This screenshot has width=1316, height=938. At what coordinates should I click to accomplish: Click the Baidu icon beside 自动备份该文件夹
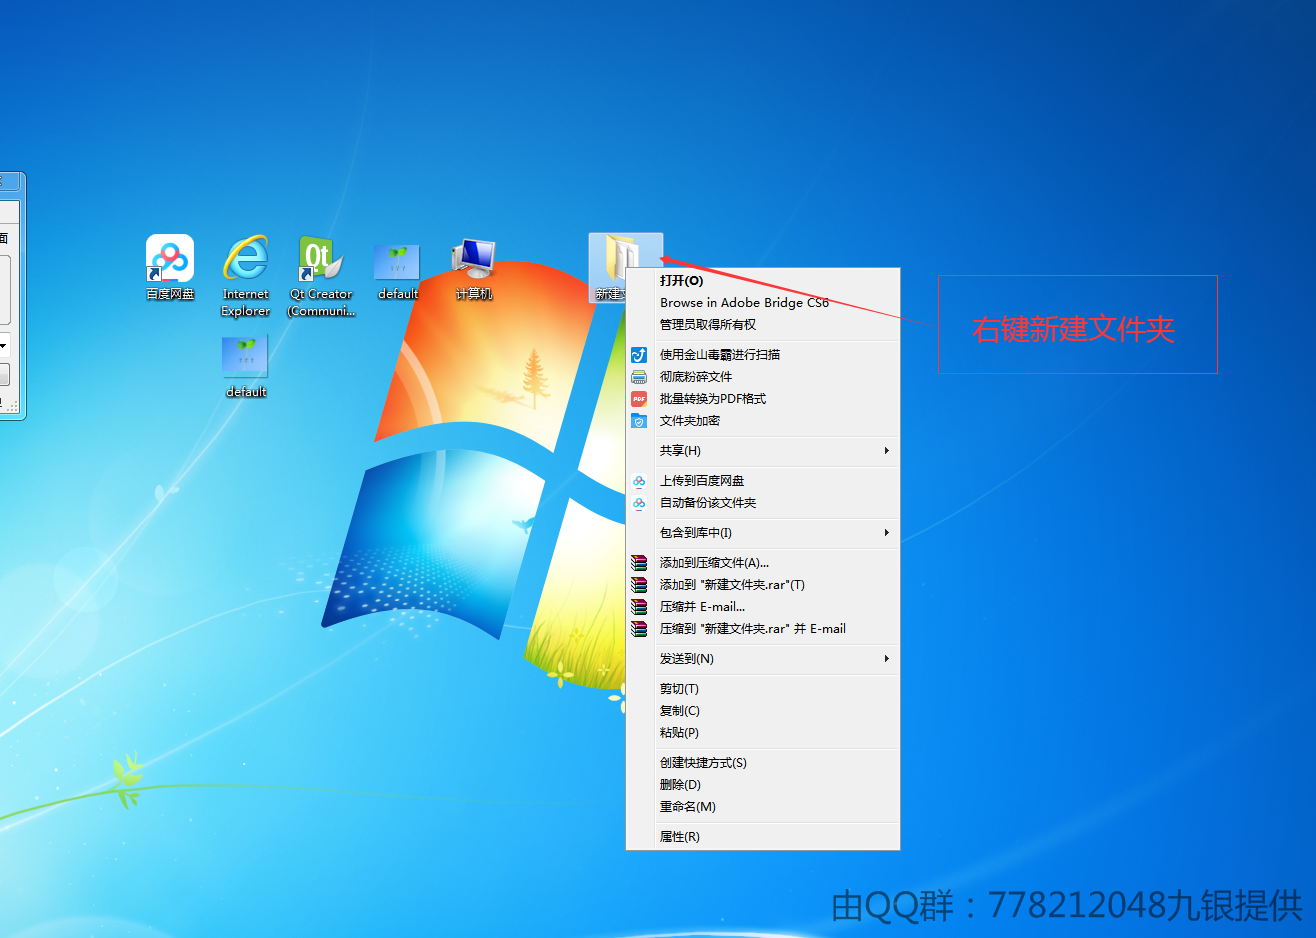pyautogui.click(x=639, y=503)
